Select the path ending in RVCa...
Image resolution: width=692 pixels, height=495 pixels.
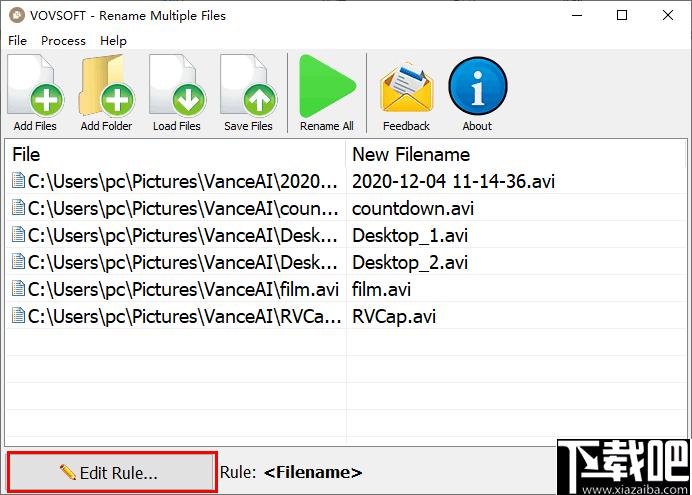pyautogui.click(x=184, y=316)
